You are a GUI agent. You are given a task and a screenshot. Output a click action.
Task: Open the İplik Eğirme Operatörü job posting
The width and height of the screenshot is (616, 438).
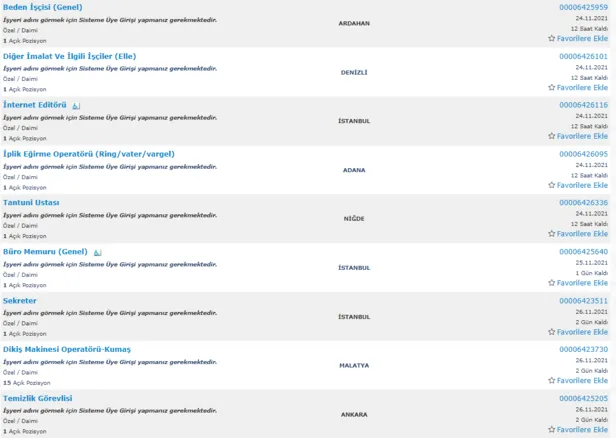click(88, 154)
